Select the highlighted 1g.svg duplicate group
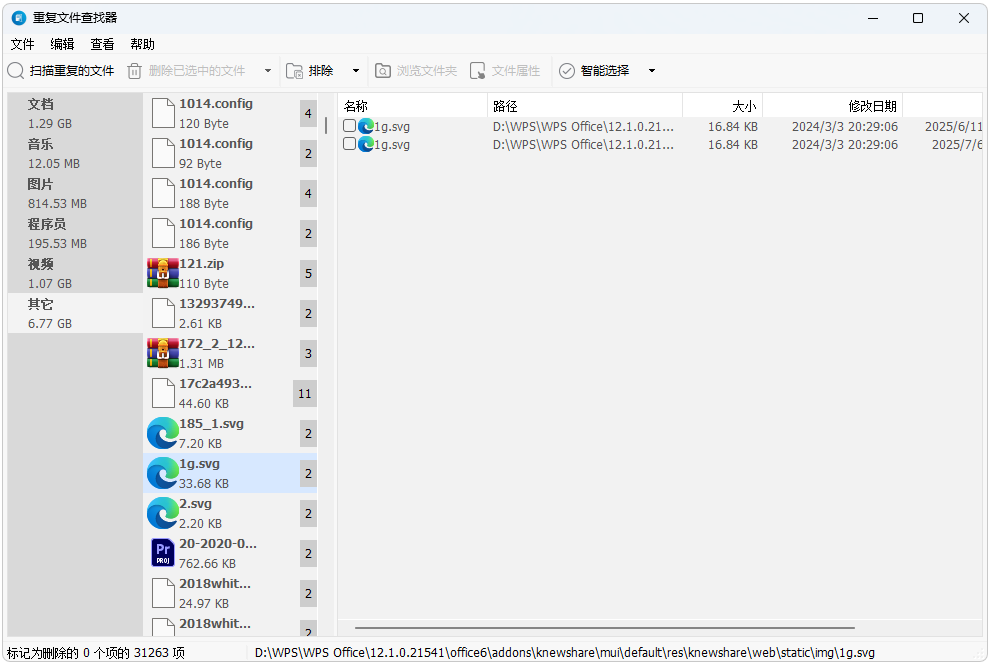This screenshot has height=665, width=991. click(x=230, y=473)
